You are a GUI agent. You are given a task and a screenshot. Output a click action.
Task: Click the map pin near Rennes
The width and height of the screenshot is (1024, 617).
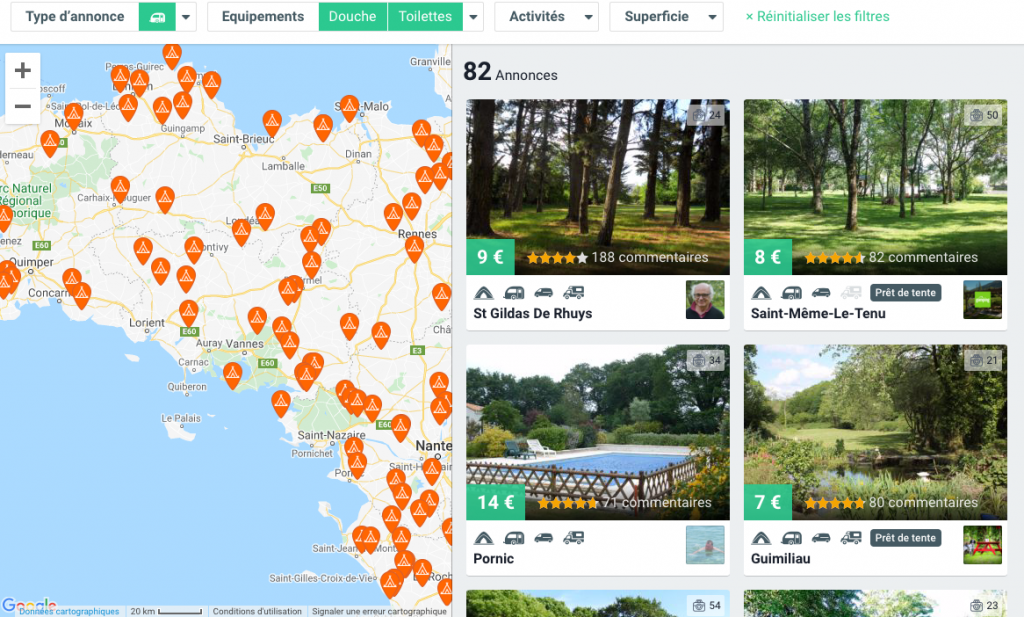(414, 247)
